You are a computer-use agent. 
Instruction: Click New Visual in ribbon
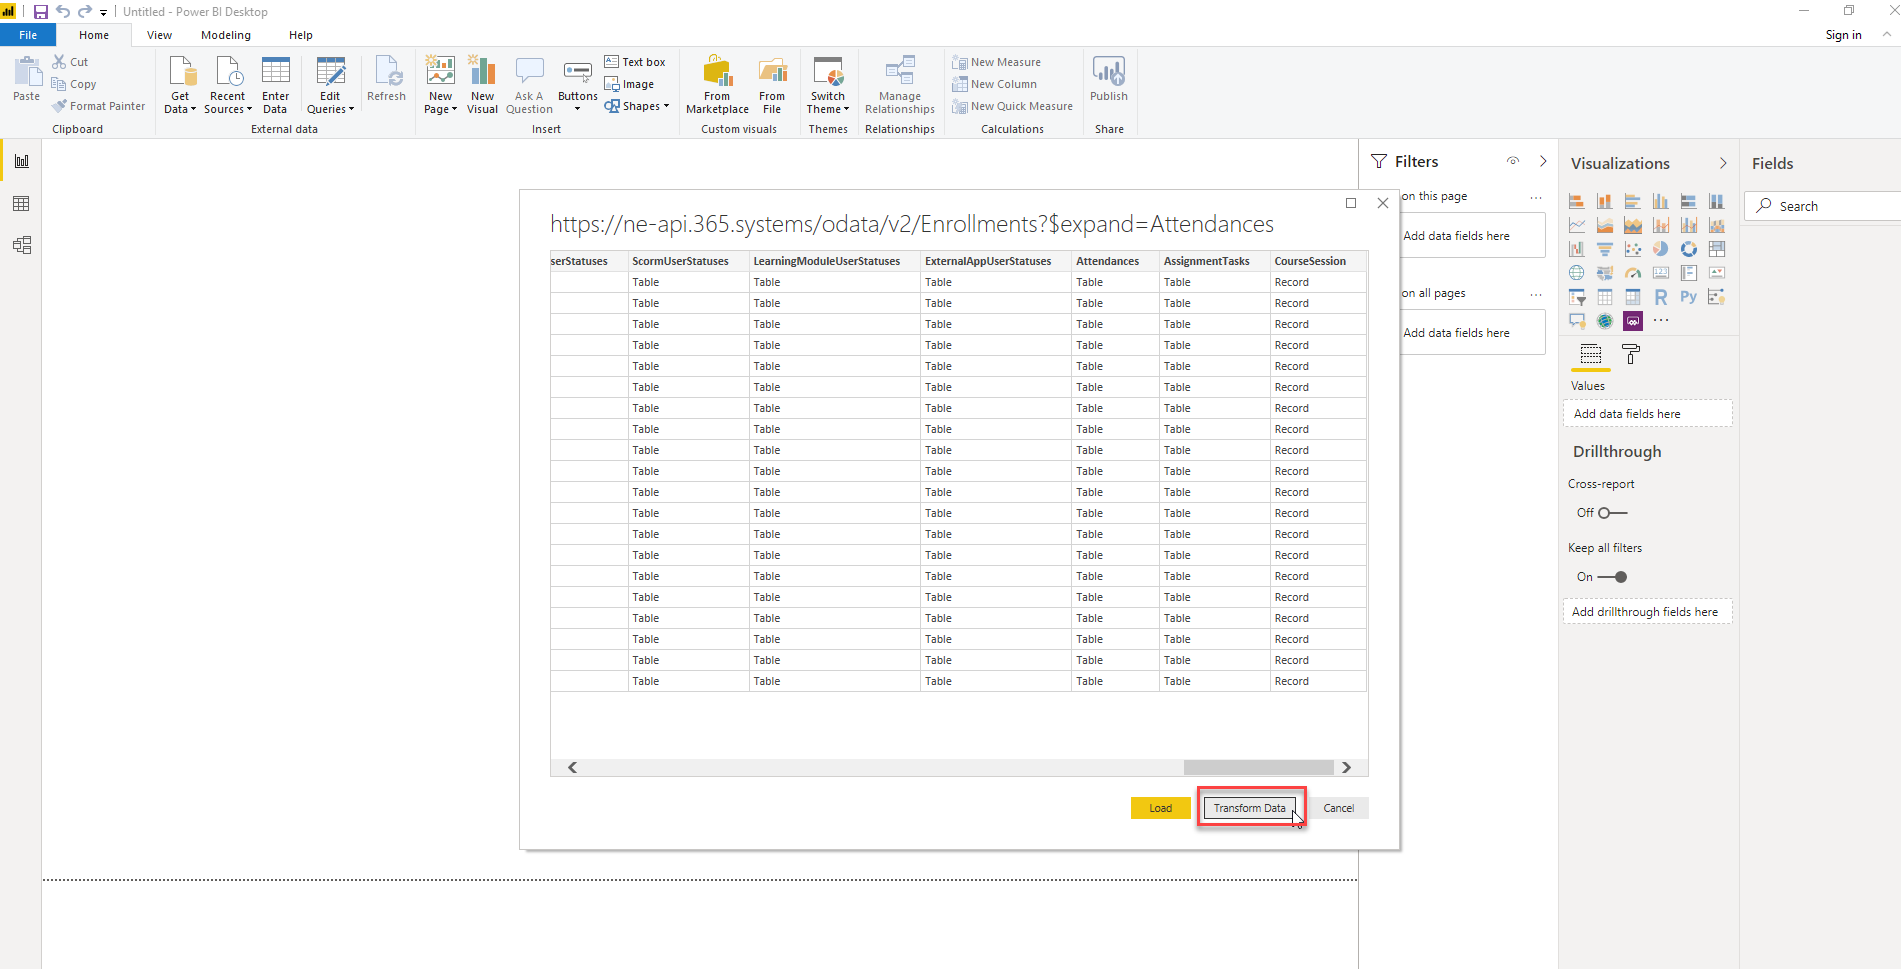pos(482,85)
